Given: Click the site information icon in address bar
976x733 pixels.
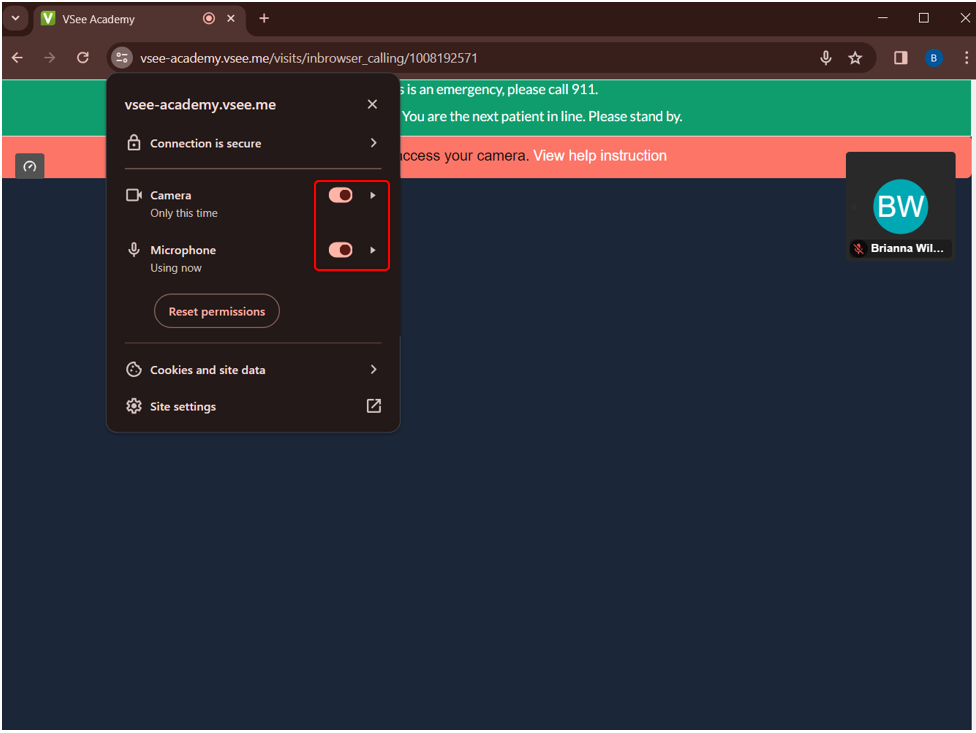Looking at the screenshot, I should pyautogui.click(x=122, y=58).
